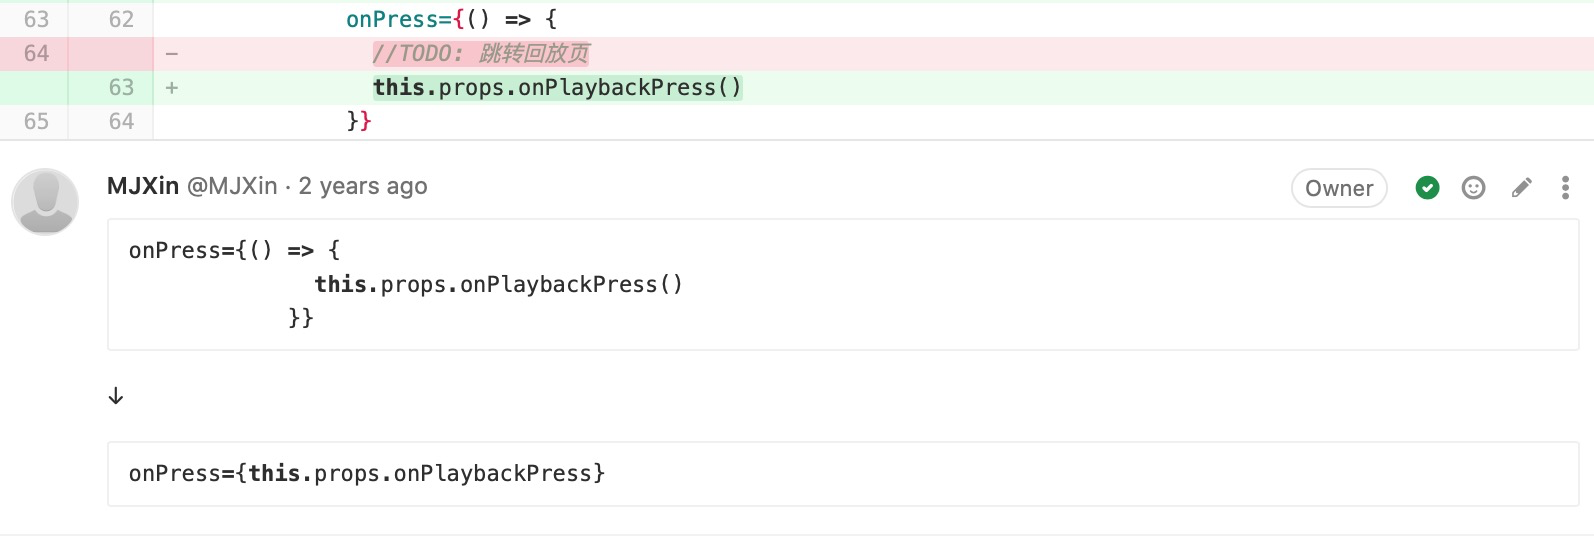
Task: Resolve the thread with the green check icon
Action: pyautogui.click(x=1427, y=188)
